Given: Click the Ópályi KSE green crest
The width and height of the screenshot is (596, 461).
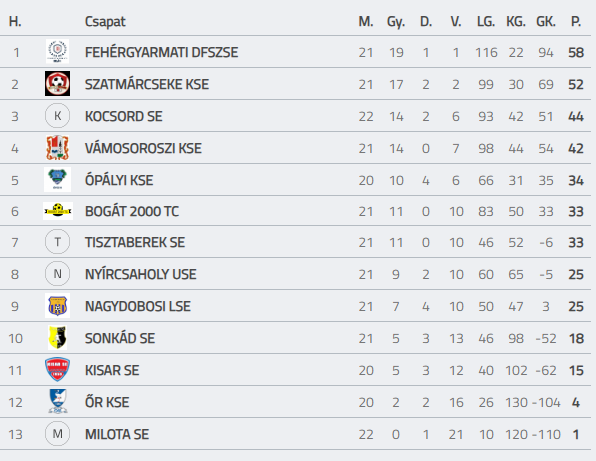Looking at the screenshot, I should coord(57,179).
